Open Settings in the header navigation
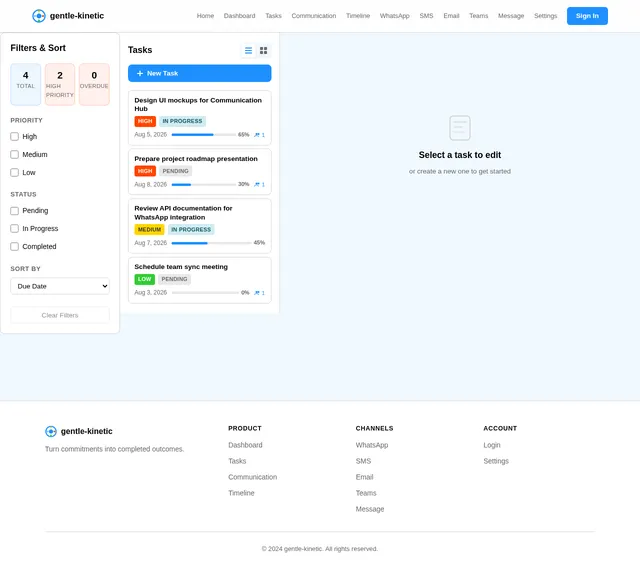This screenshot has height=566, width=640. 546,16
